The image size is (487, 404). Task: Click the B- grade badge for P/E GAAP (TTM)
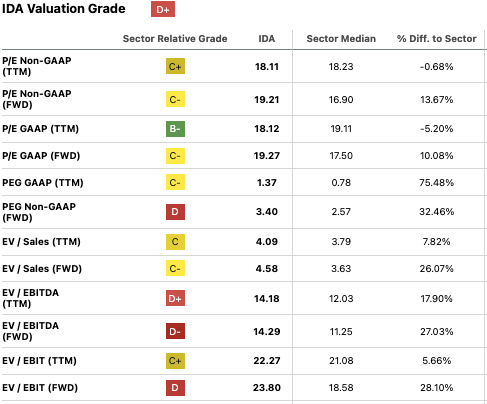pos(175,129)
